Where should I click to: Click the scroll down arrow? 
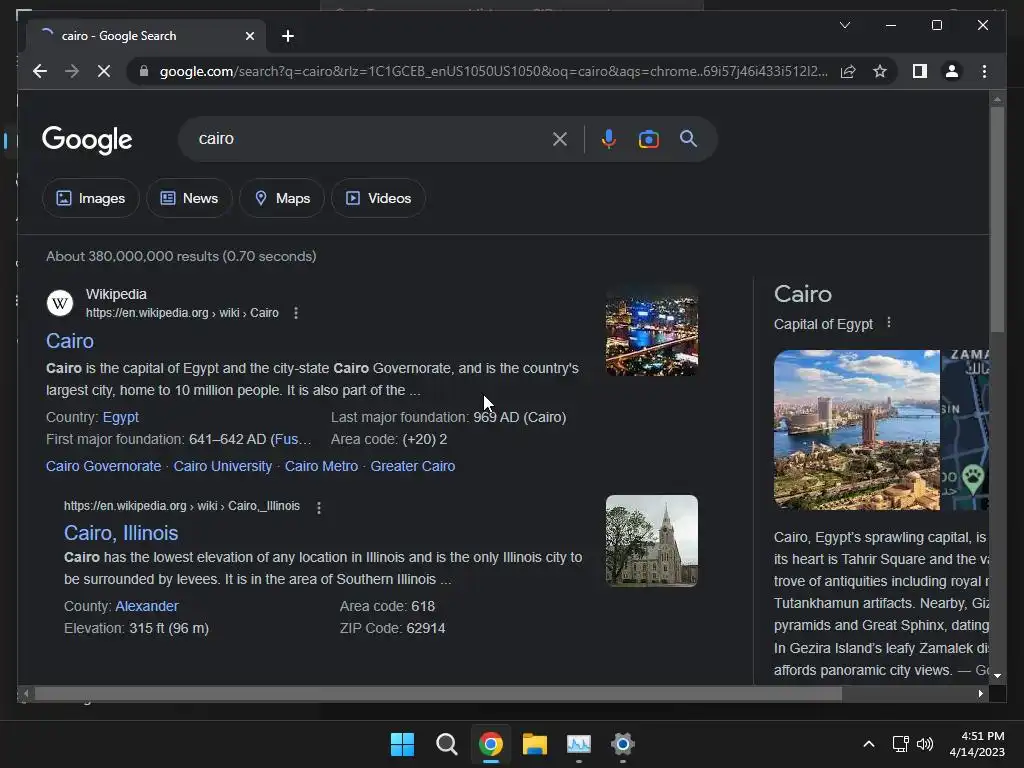997,676
